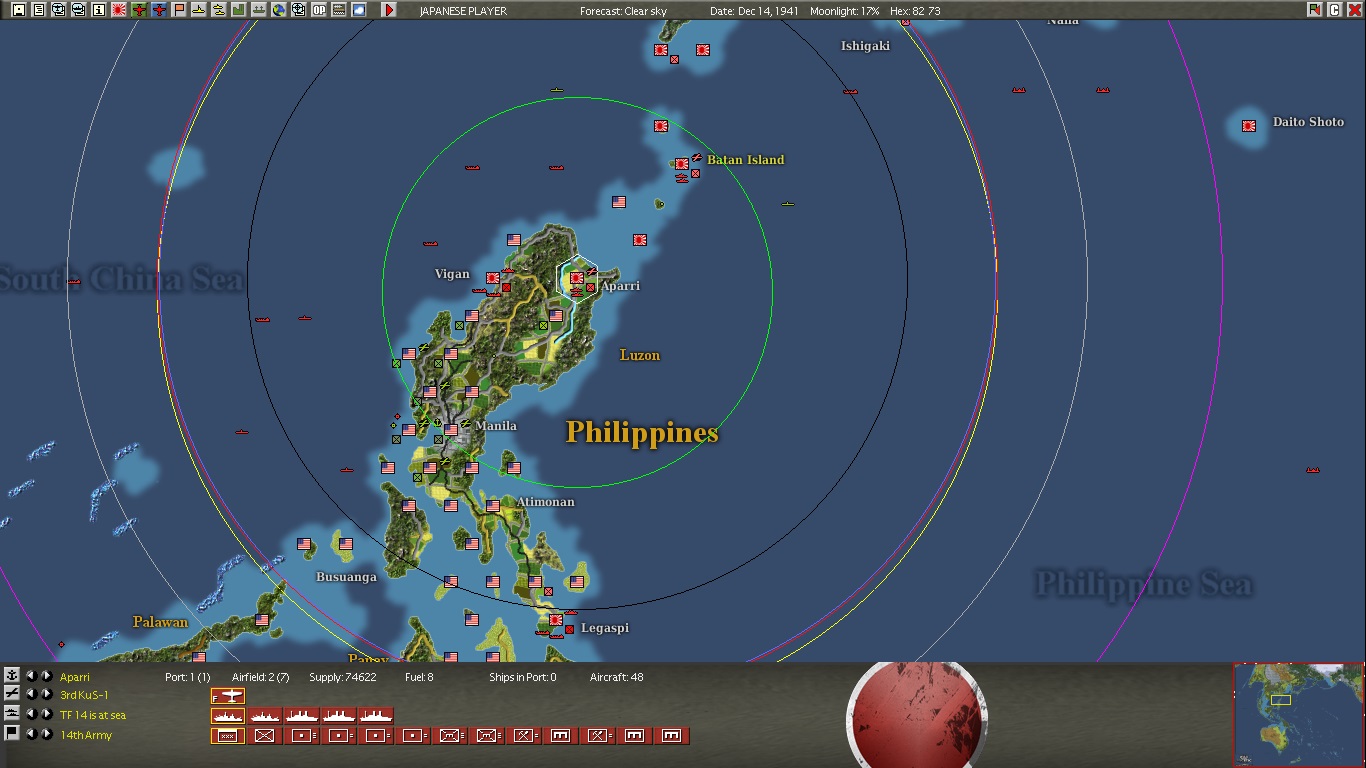The height and width of the screenshot is (768, 1366).
Task: Click the 'Airfield: 2 (7)' value
Action: [x=261, y=677]
